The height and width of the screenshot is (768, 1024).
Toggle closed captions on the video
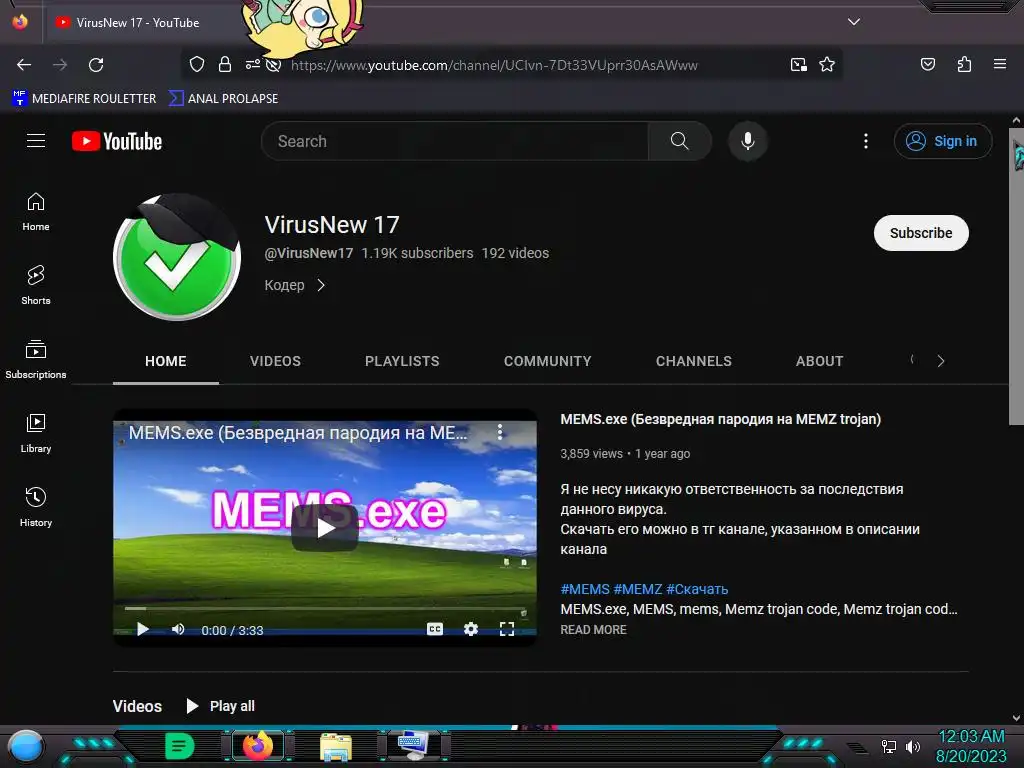tap(435, 629)
